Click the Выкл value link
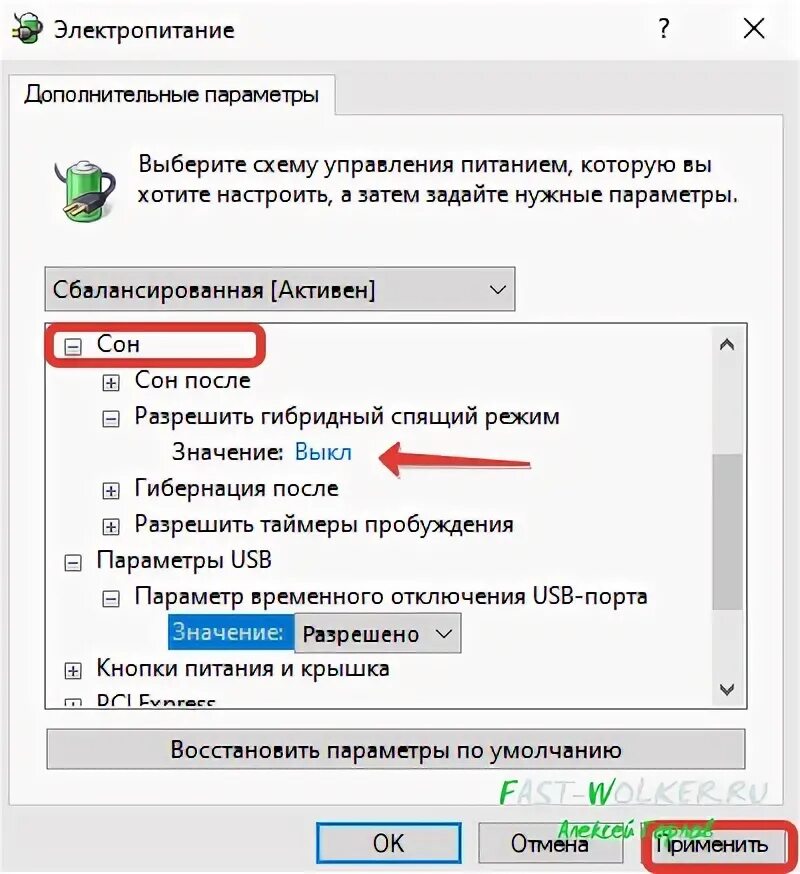 pos(323,452)
